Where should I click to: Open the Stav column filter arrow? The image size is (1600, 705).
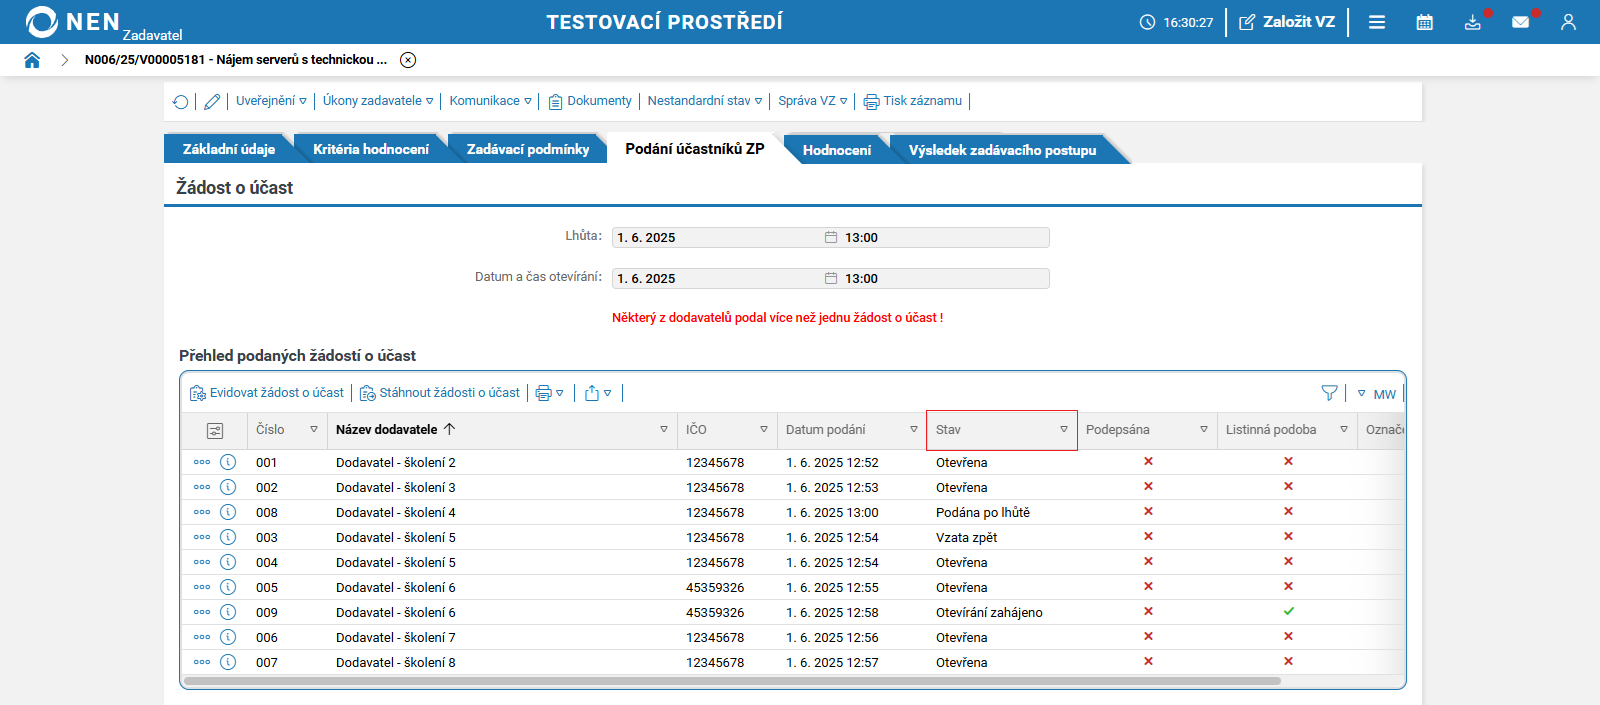(1064, 430)
